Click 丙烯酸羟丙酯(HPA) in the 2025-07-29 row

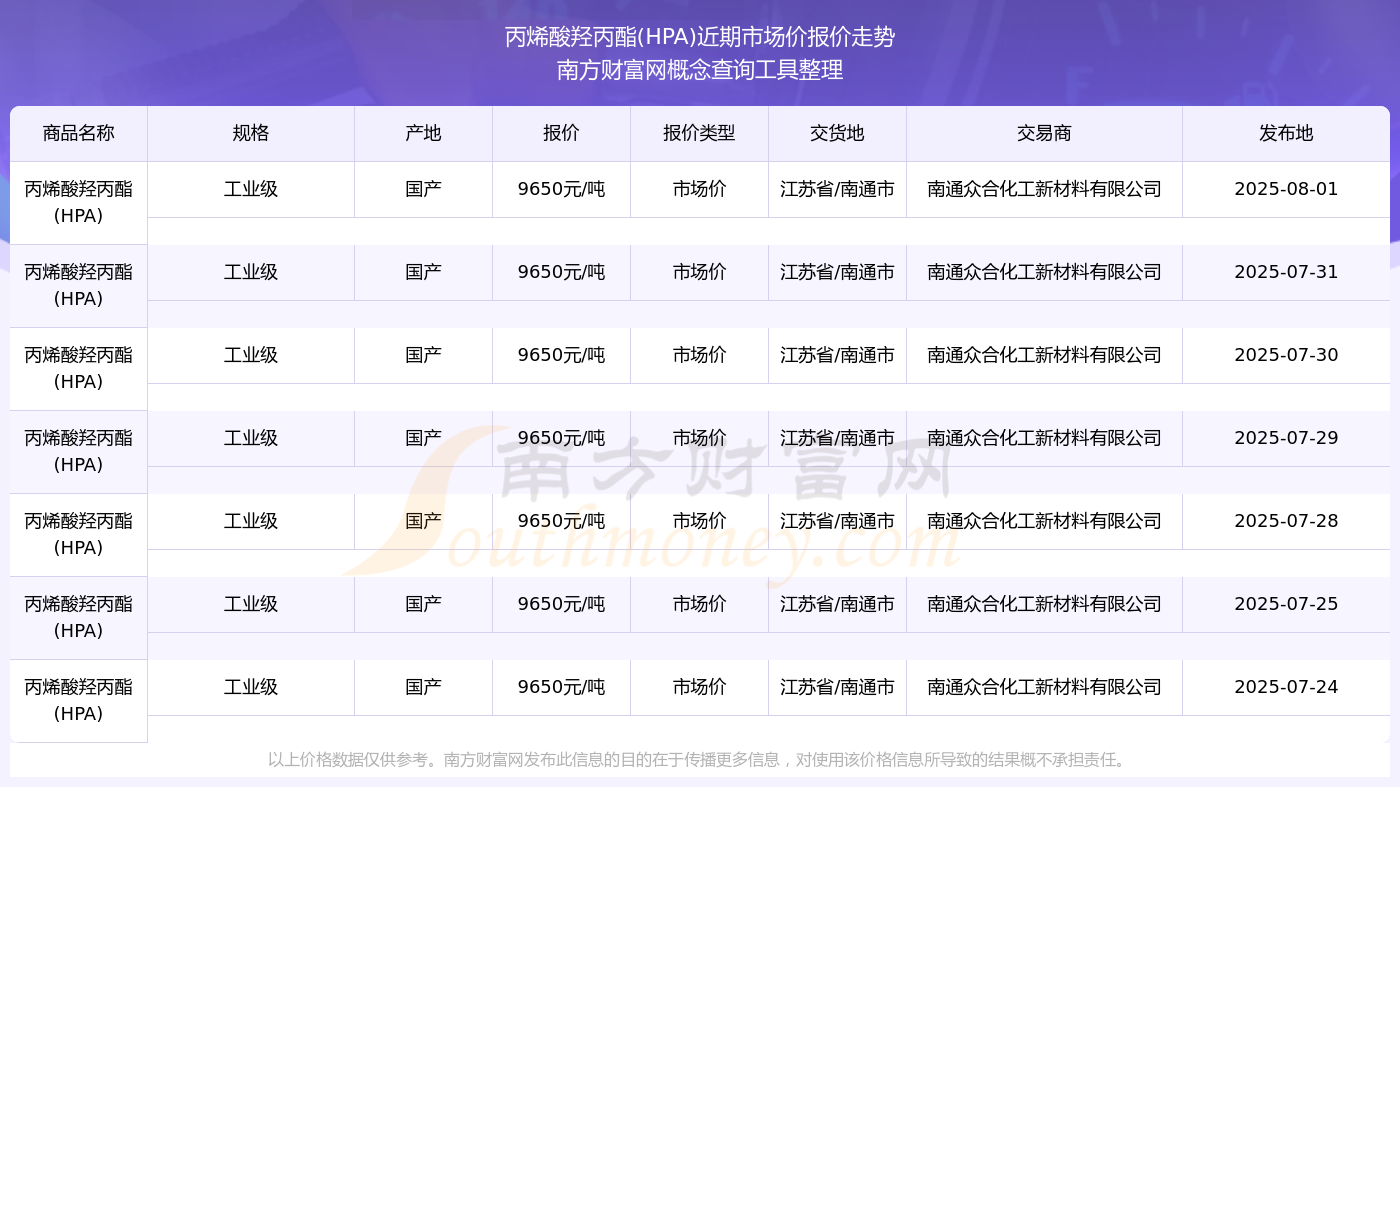pos(79,452)
